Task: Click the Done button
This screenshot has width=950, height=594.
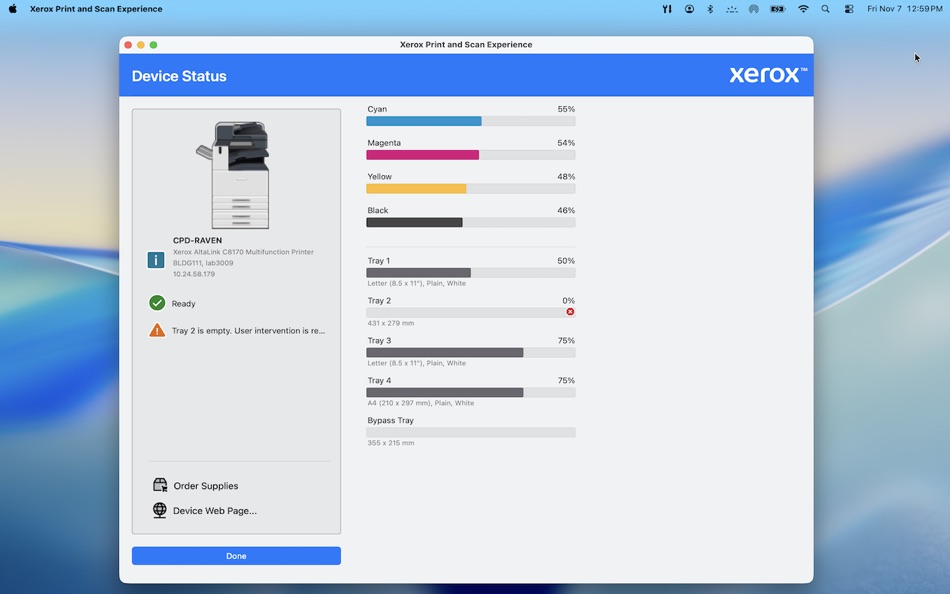Action: pos(236,555)
